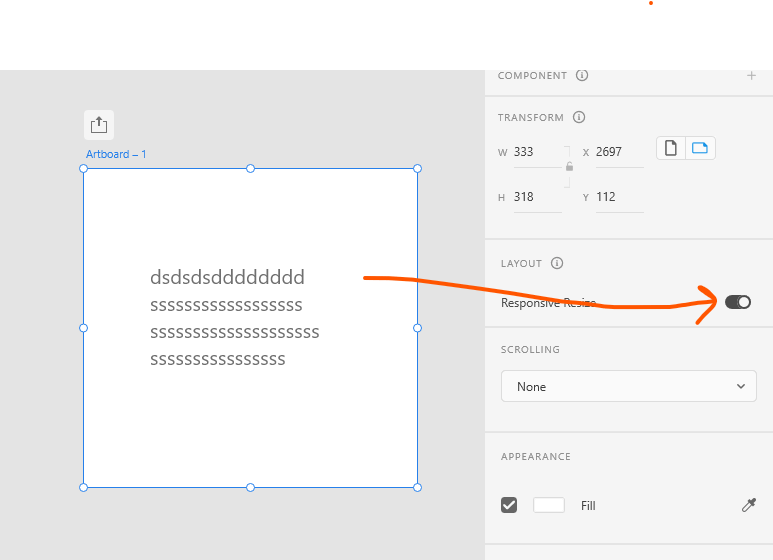Uncheck the Fill checkbox

(509, 505)
